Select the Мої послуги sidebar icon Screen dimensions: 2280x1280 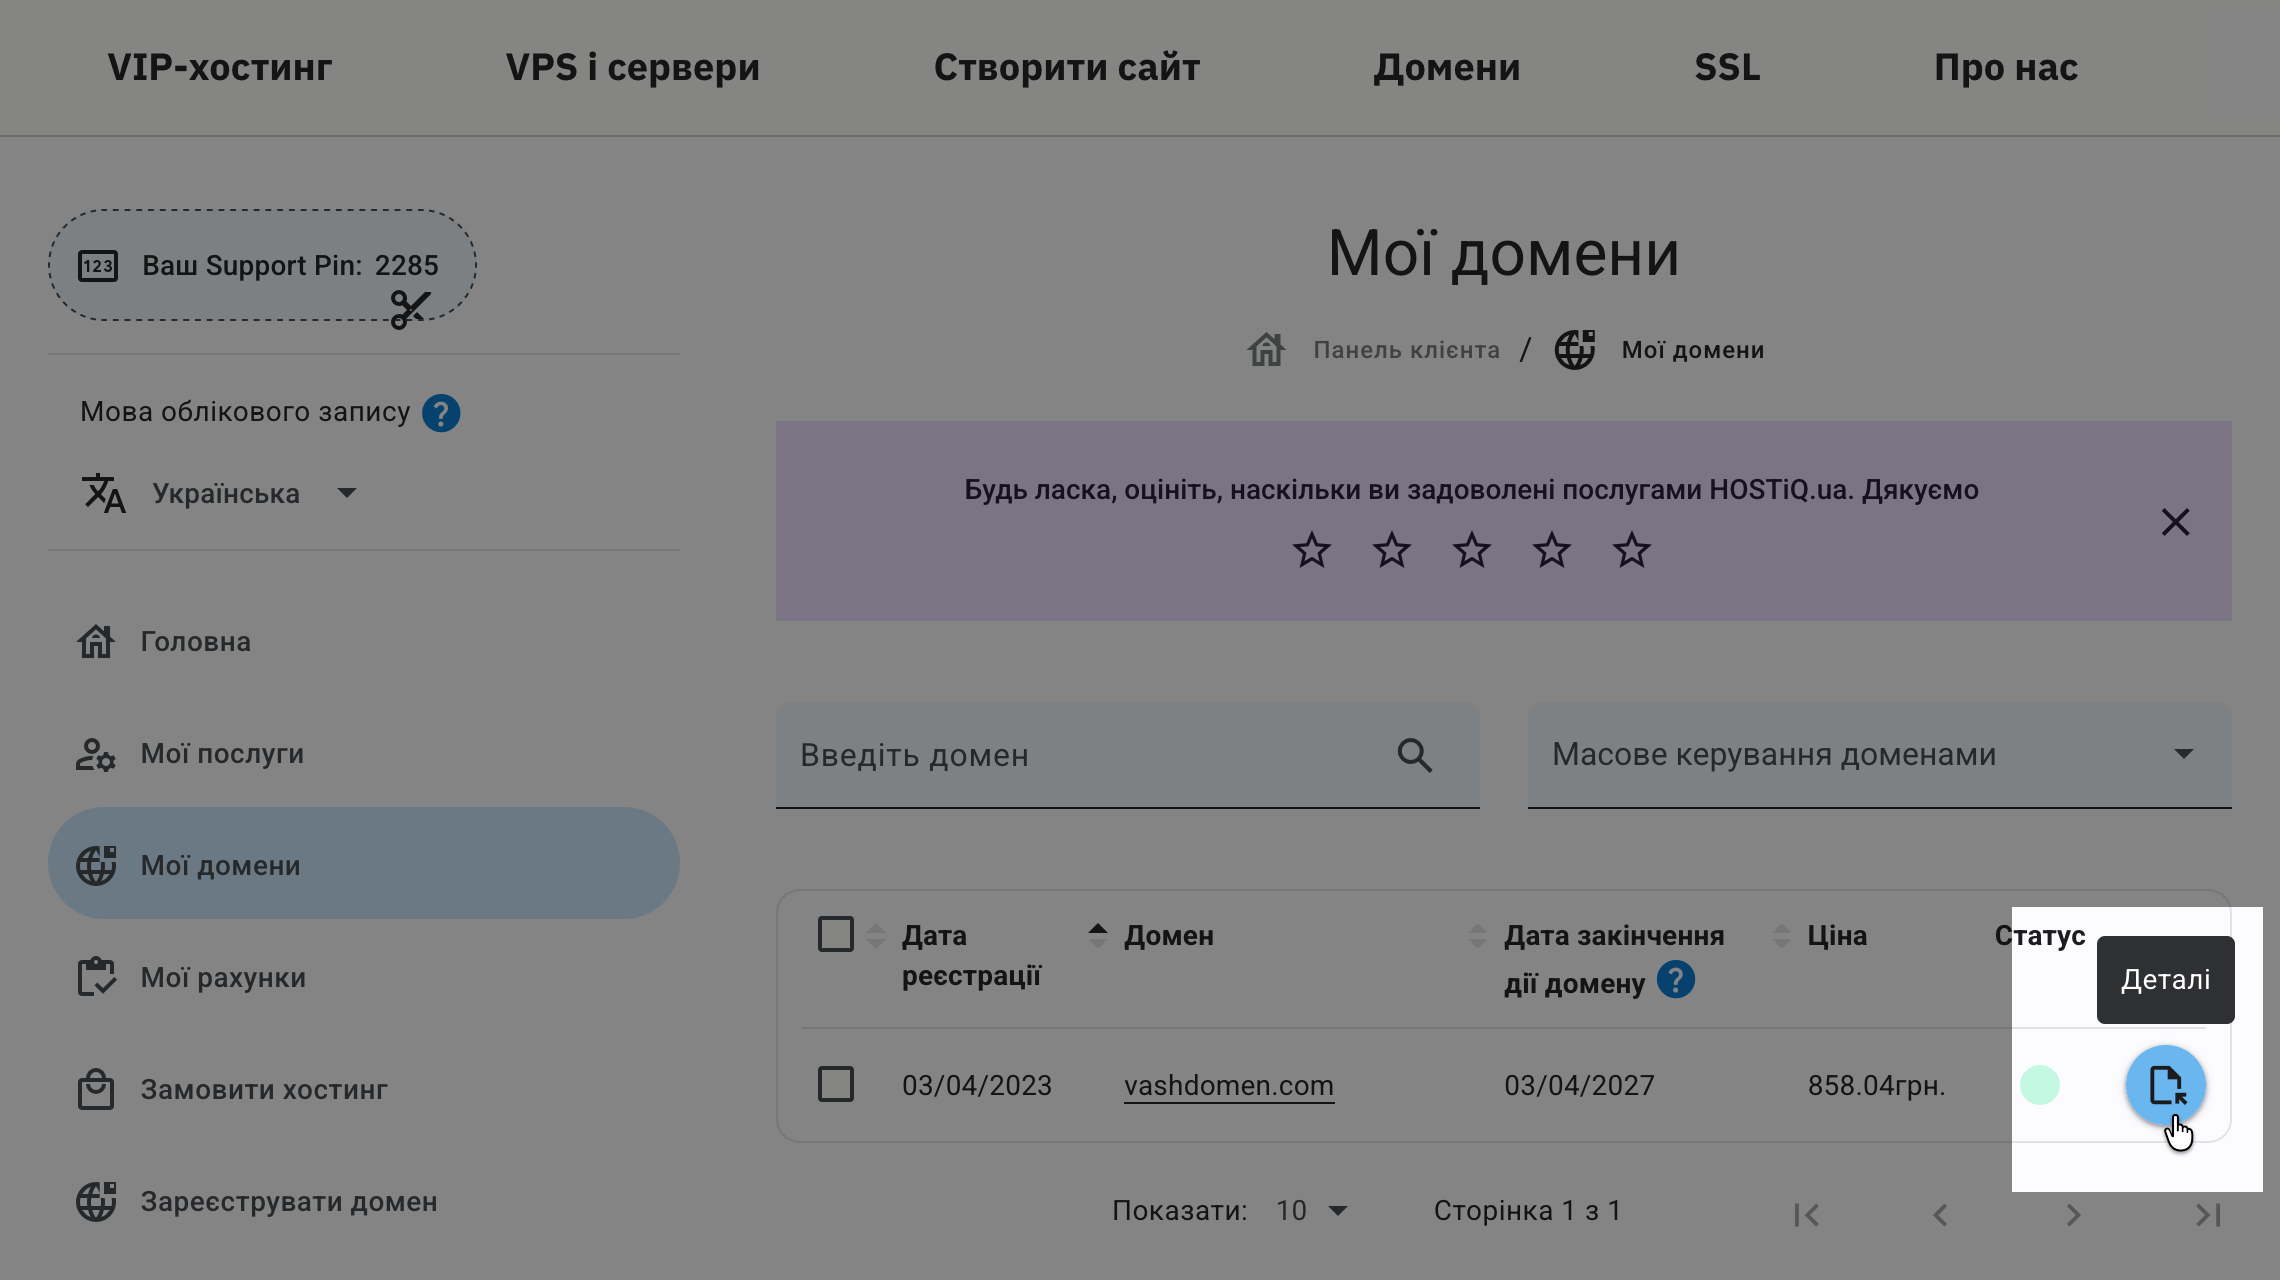click(x=95, y=753)
